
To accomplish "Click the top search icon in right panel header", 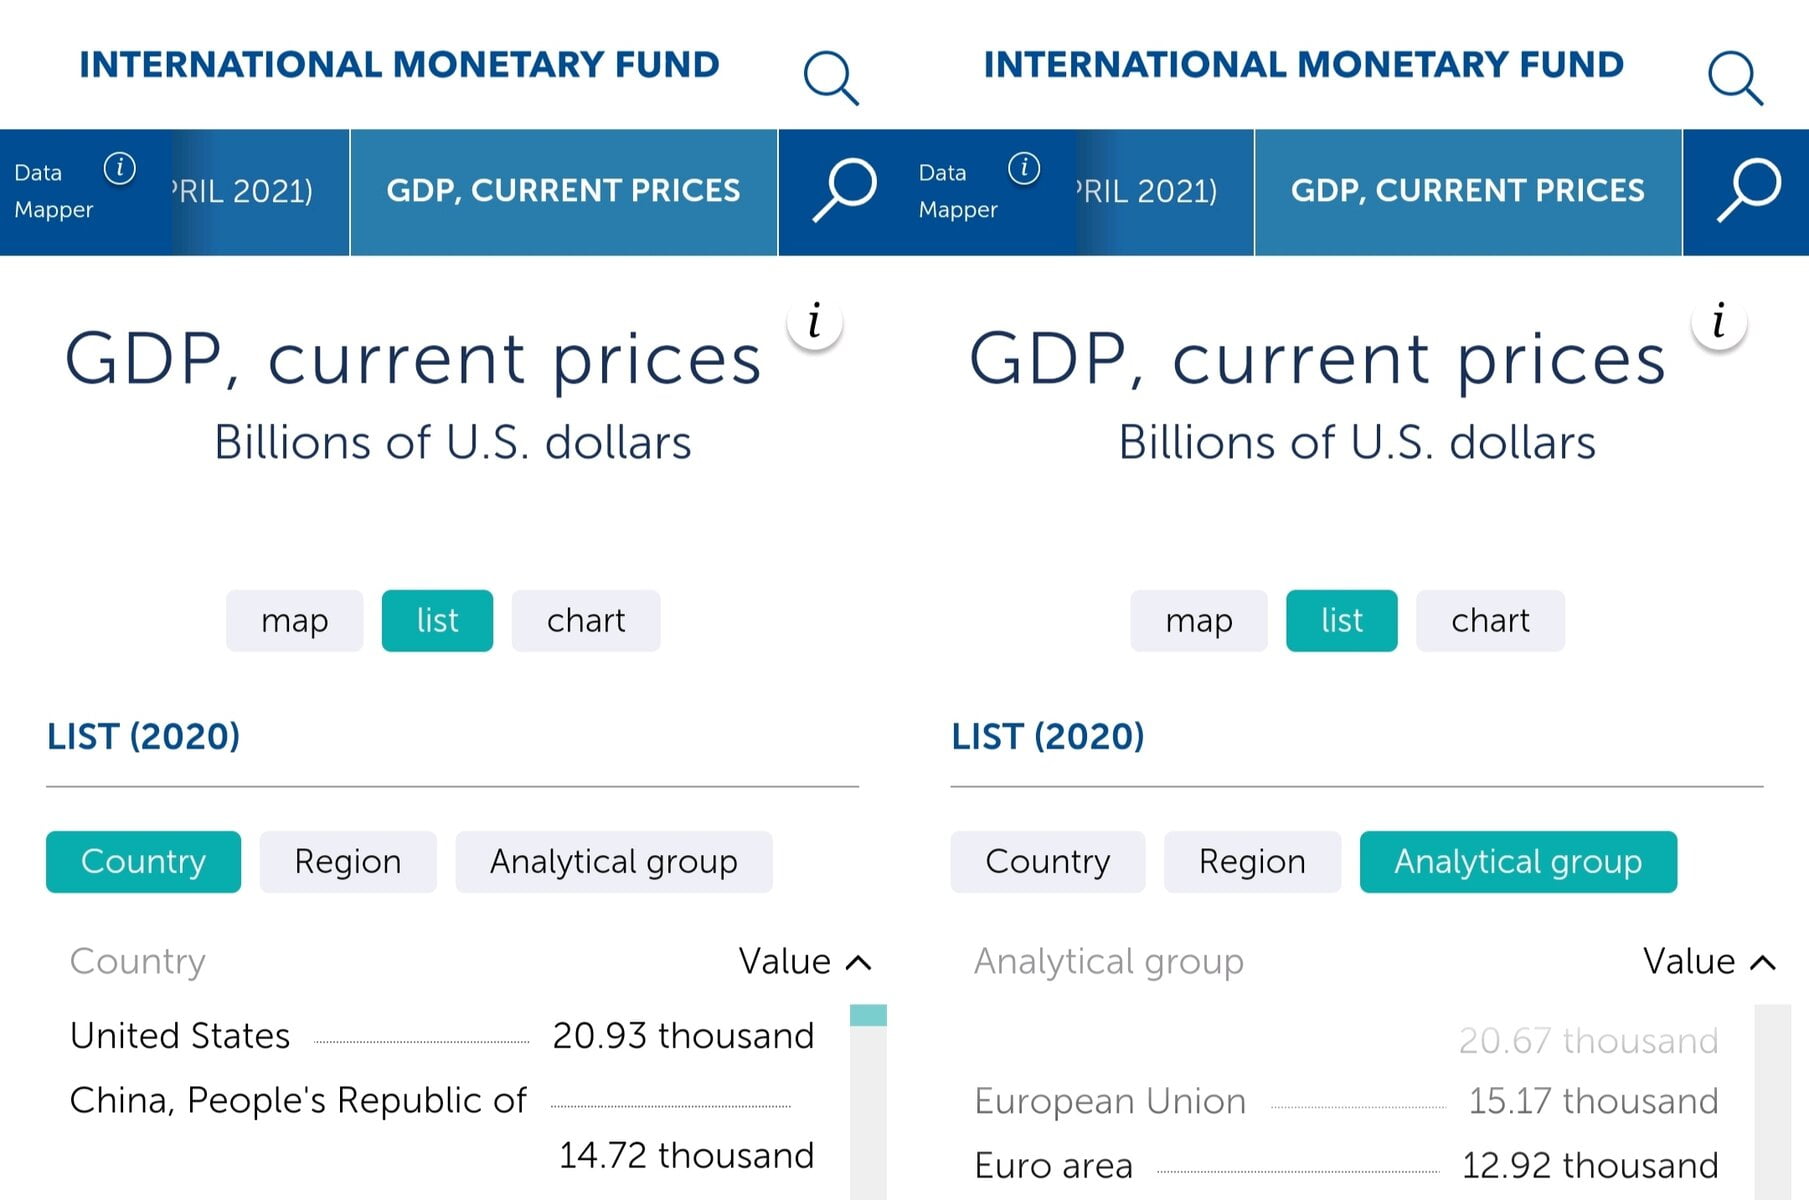I will [x=1735, y=77].
